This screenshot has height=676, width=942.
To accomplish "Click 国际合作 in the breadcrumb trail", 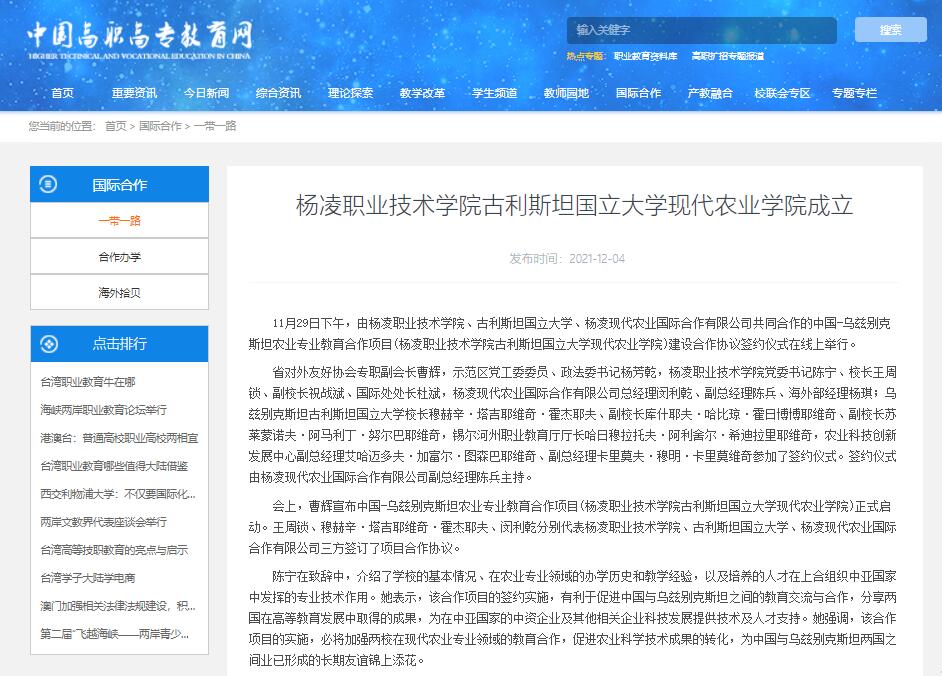I will [160, 126].
